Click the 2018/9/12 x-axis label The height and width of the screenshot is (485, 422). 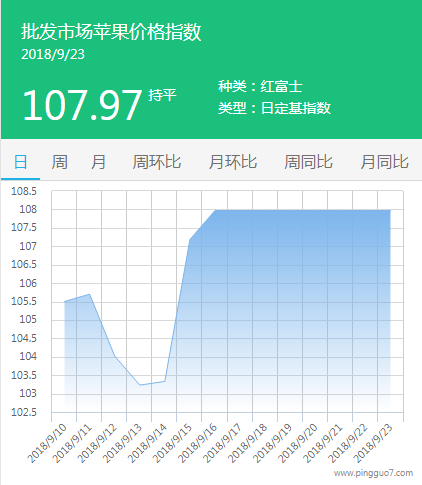click(x=97, y=443)
